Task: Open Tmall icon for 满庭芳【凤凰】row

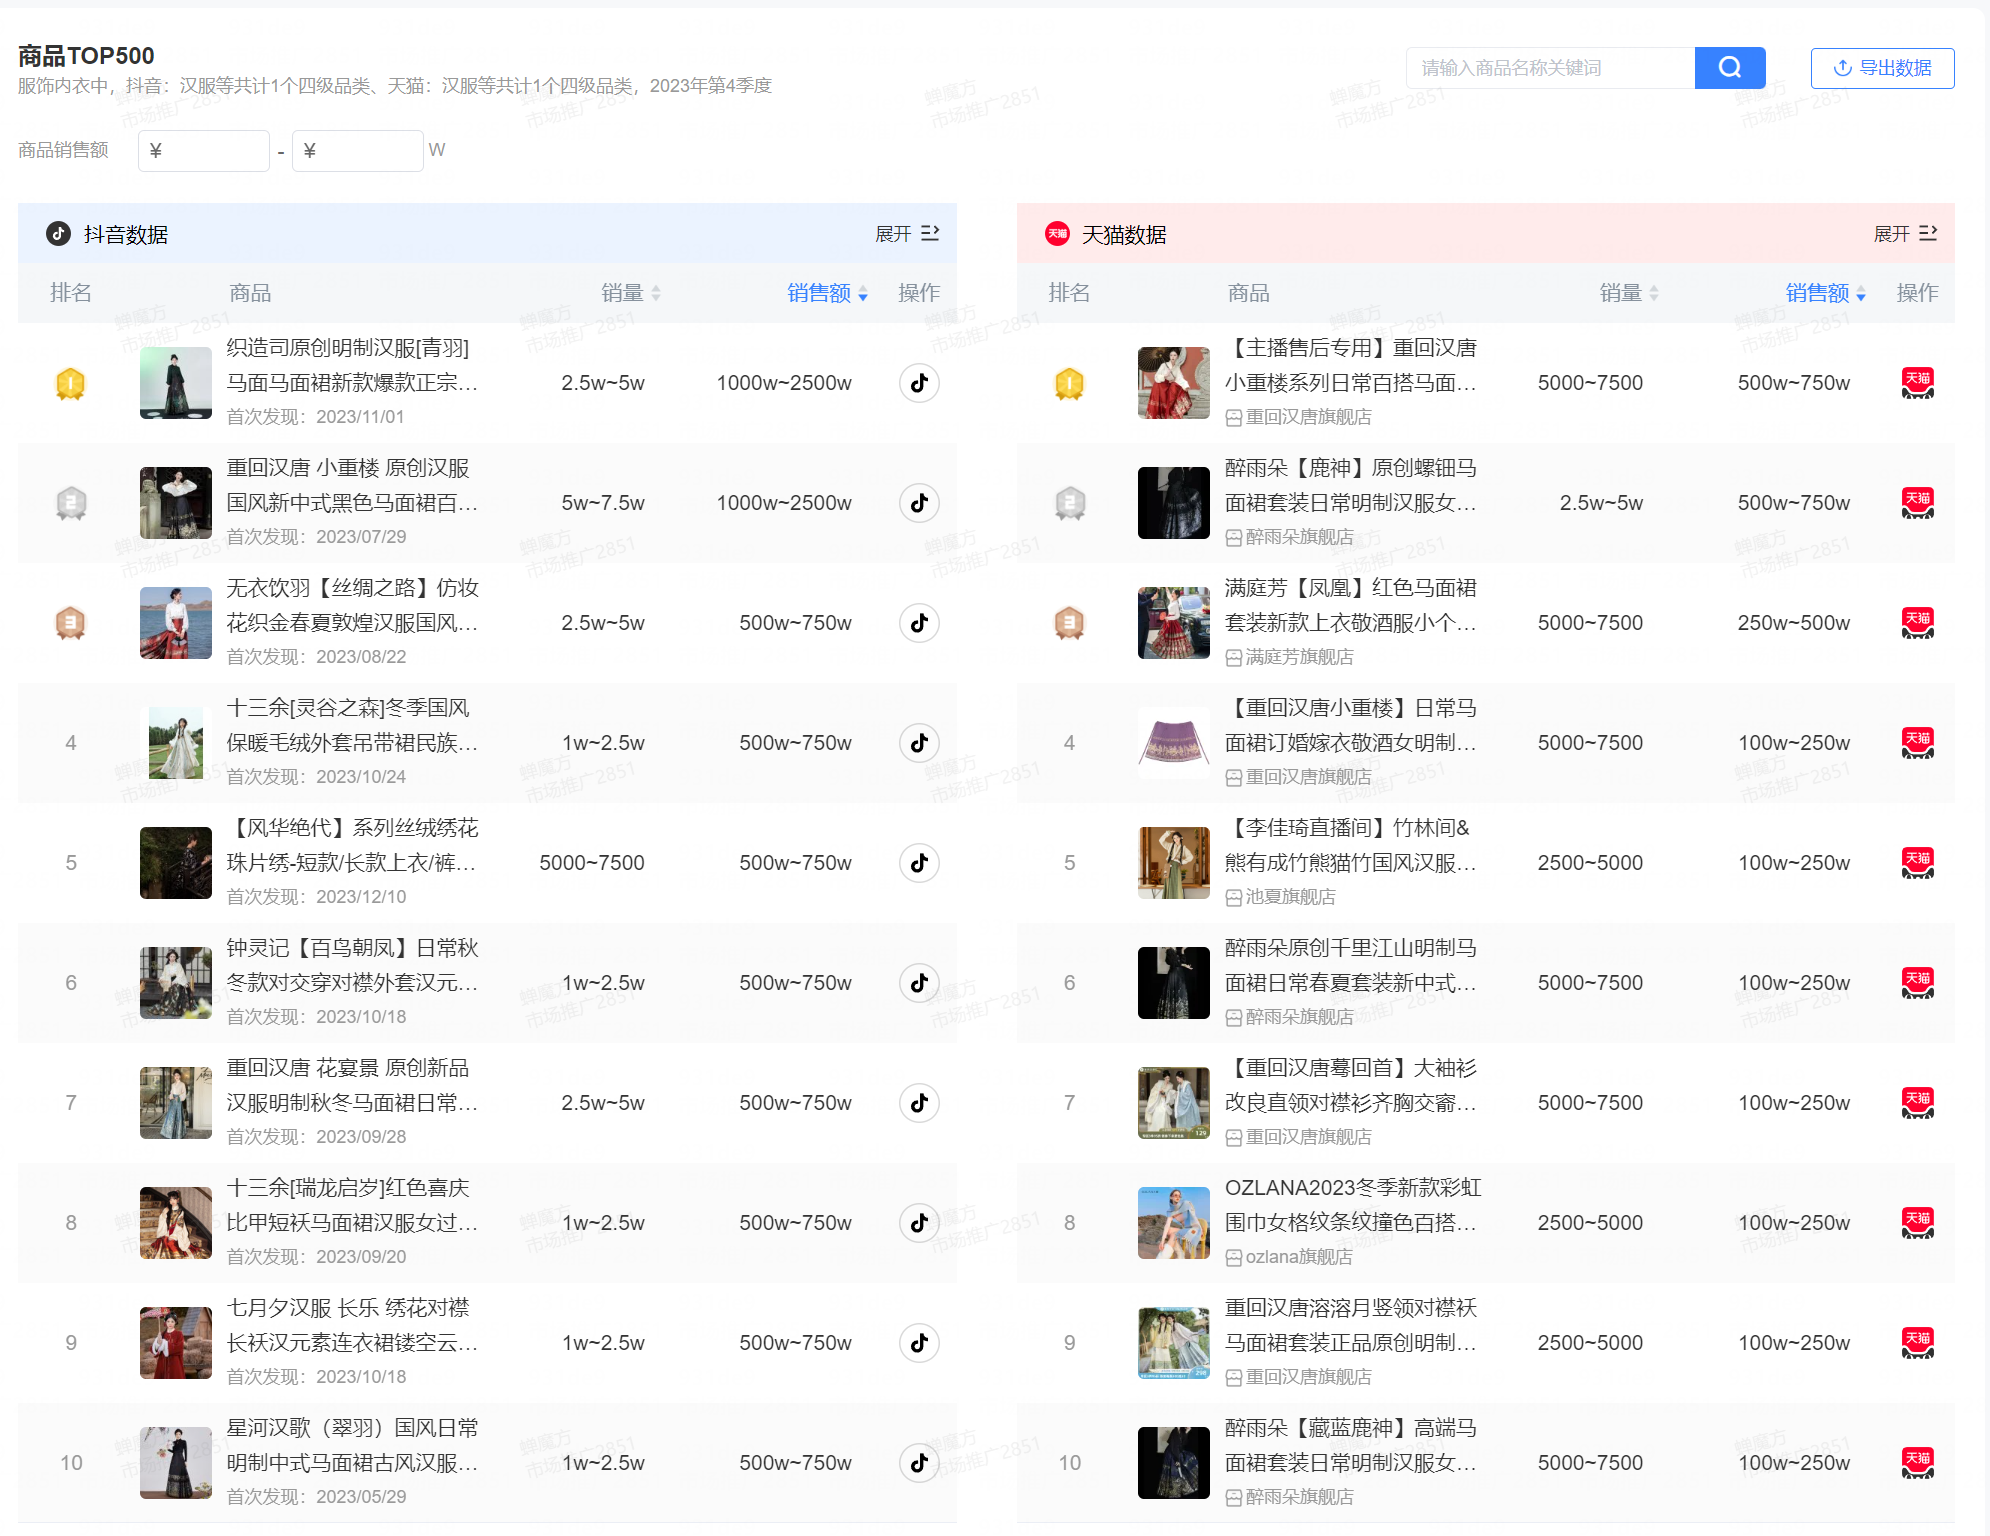Action: coord(1917,623)
